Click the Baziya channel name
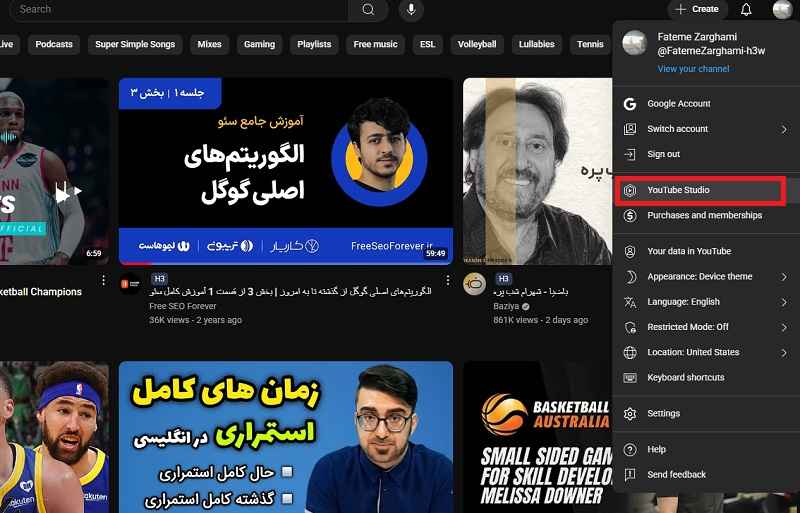Viewport: 800px width, 513px height. [x=506, y=306]
